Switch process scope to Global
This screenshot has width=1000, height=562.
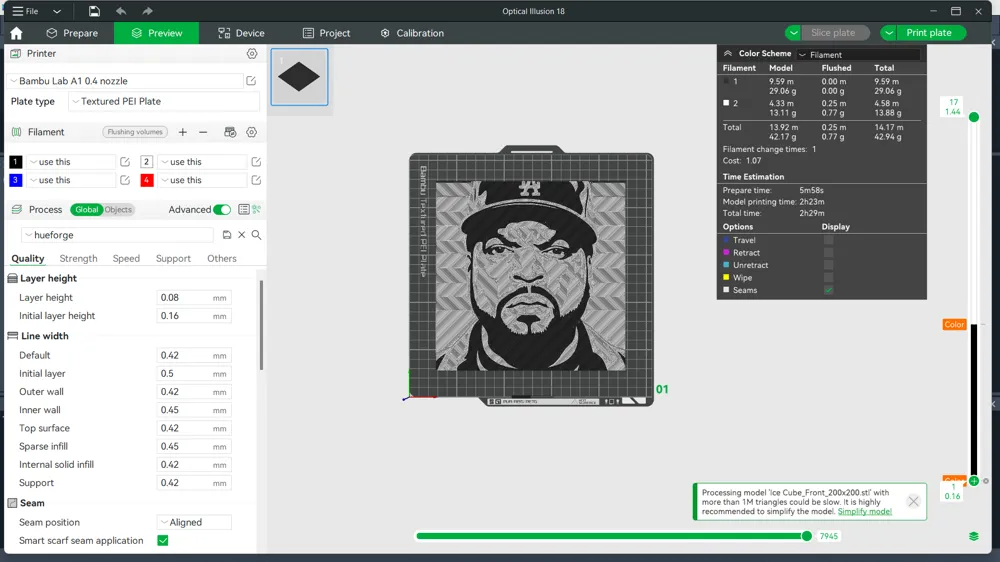(x=86, y=209)
